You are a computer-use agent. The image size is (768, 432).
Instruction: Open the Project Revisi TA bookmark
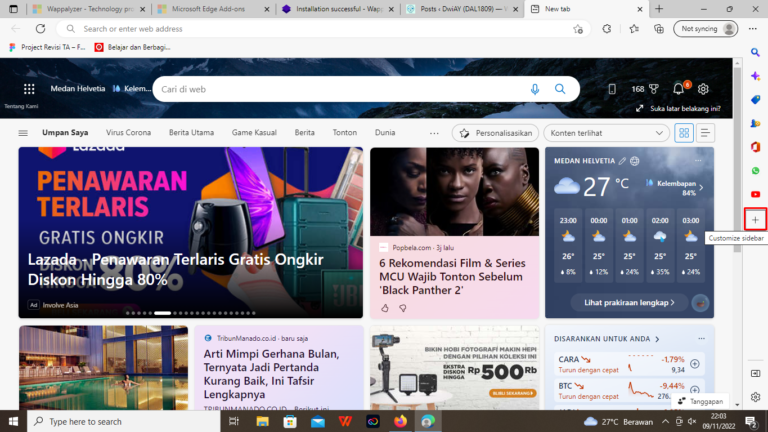point(48,47)
